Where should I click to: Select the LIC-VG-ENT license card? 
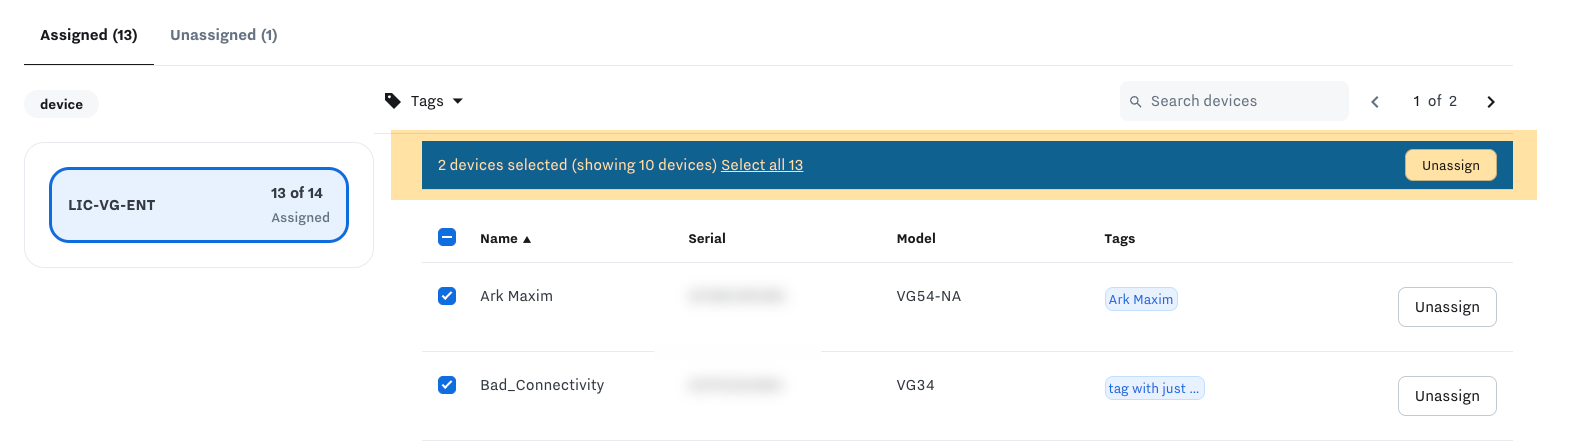(x=199, y=205)
